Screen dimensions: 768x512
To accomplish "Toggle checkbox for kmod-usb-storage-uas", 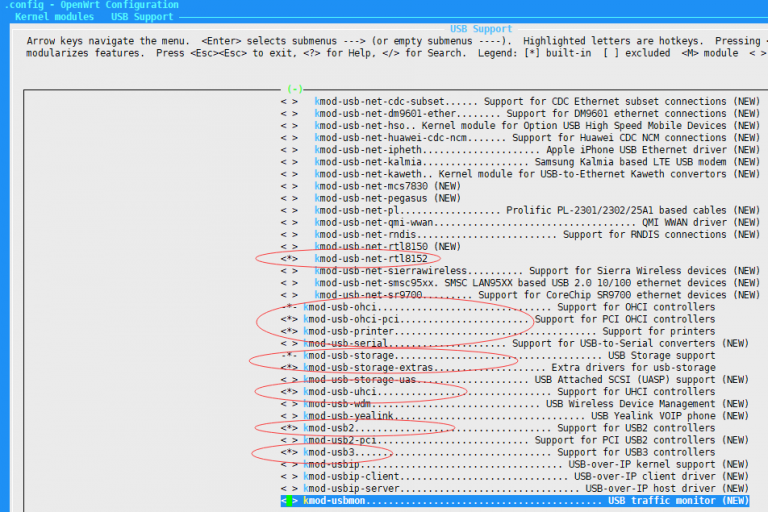I will tap(289, 380).
